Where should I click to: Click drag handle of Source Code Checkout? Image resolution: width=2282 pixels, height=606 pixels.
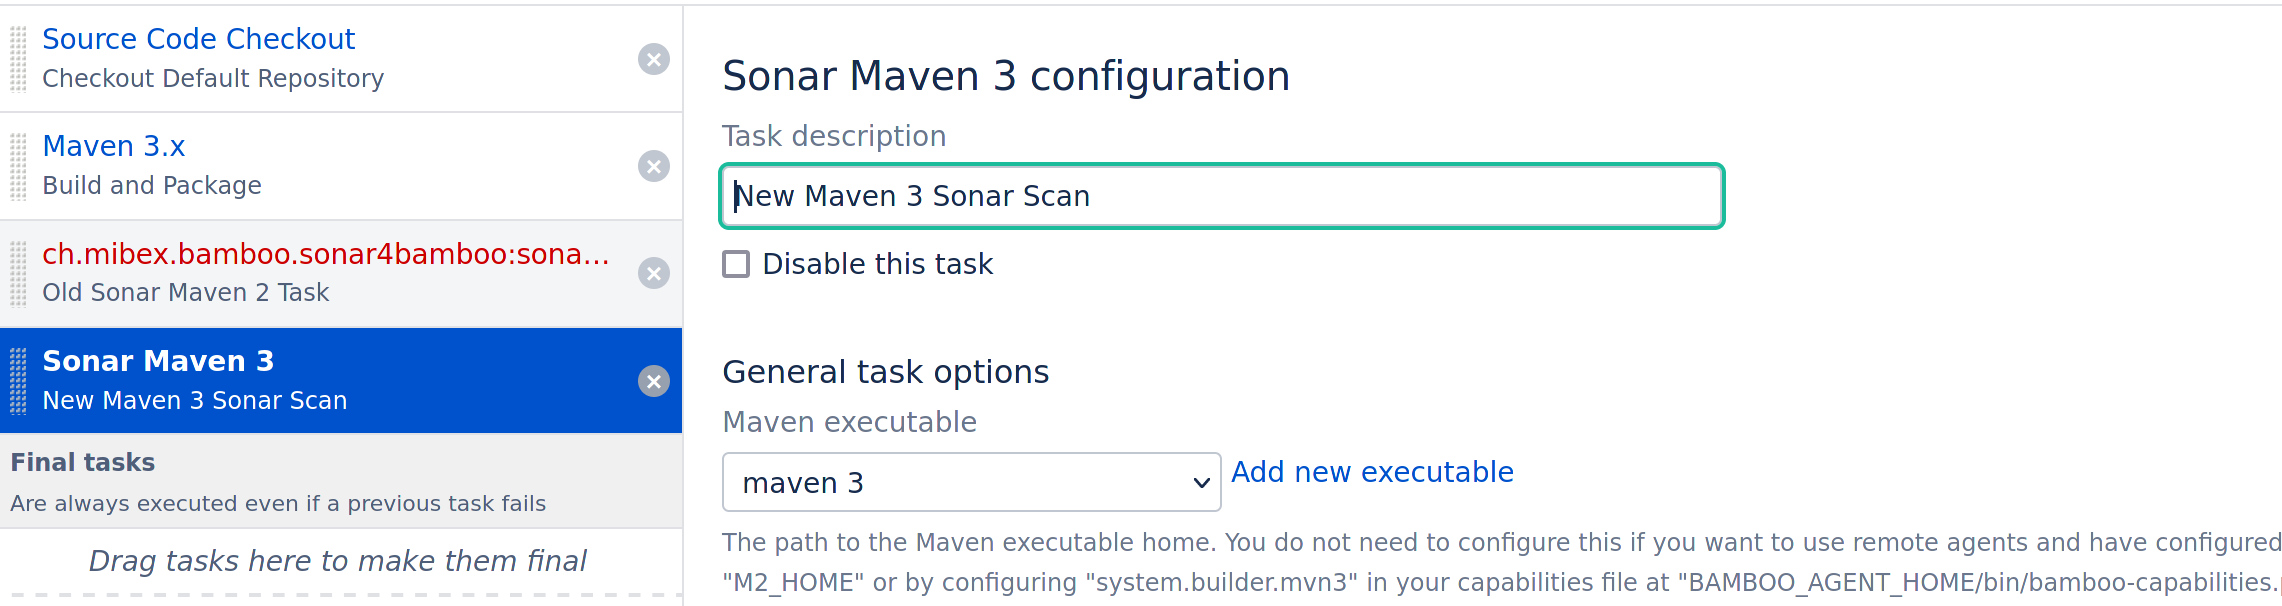tap(18, 59)
